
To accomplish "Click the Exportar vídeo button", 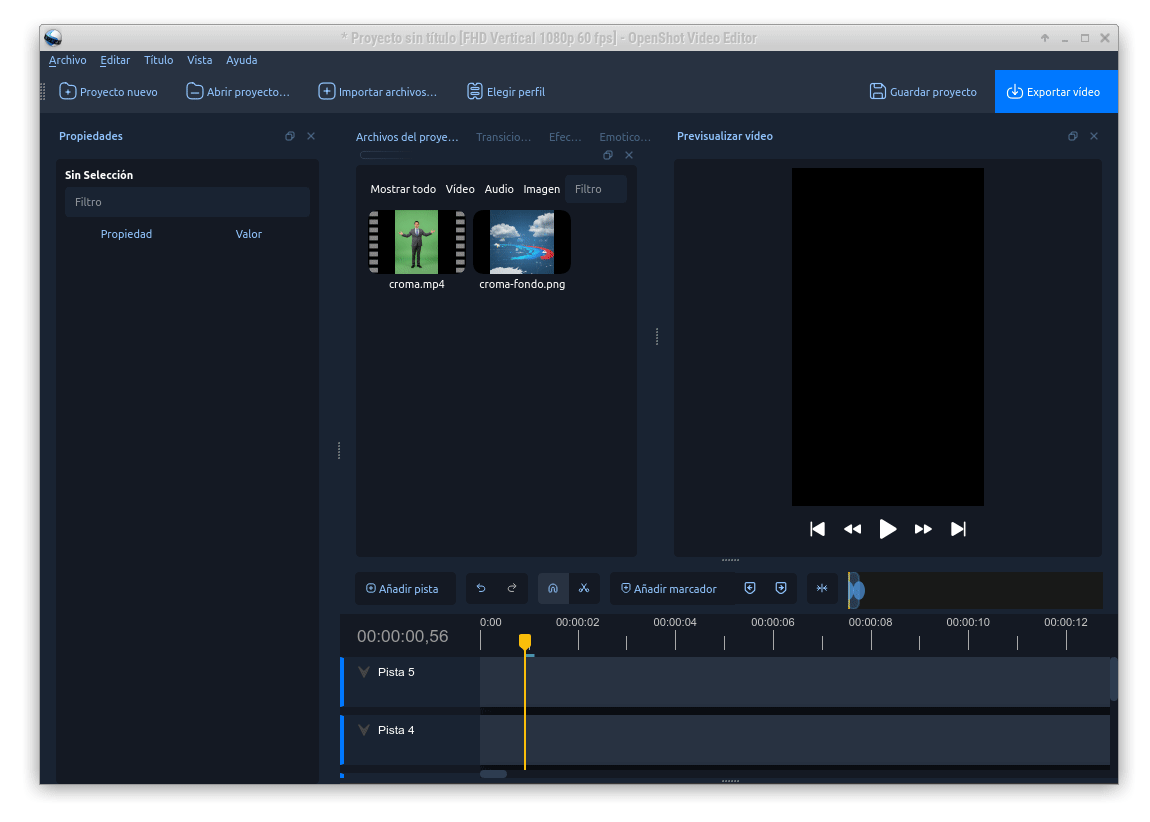I will click(x=1054, y=92).
